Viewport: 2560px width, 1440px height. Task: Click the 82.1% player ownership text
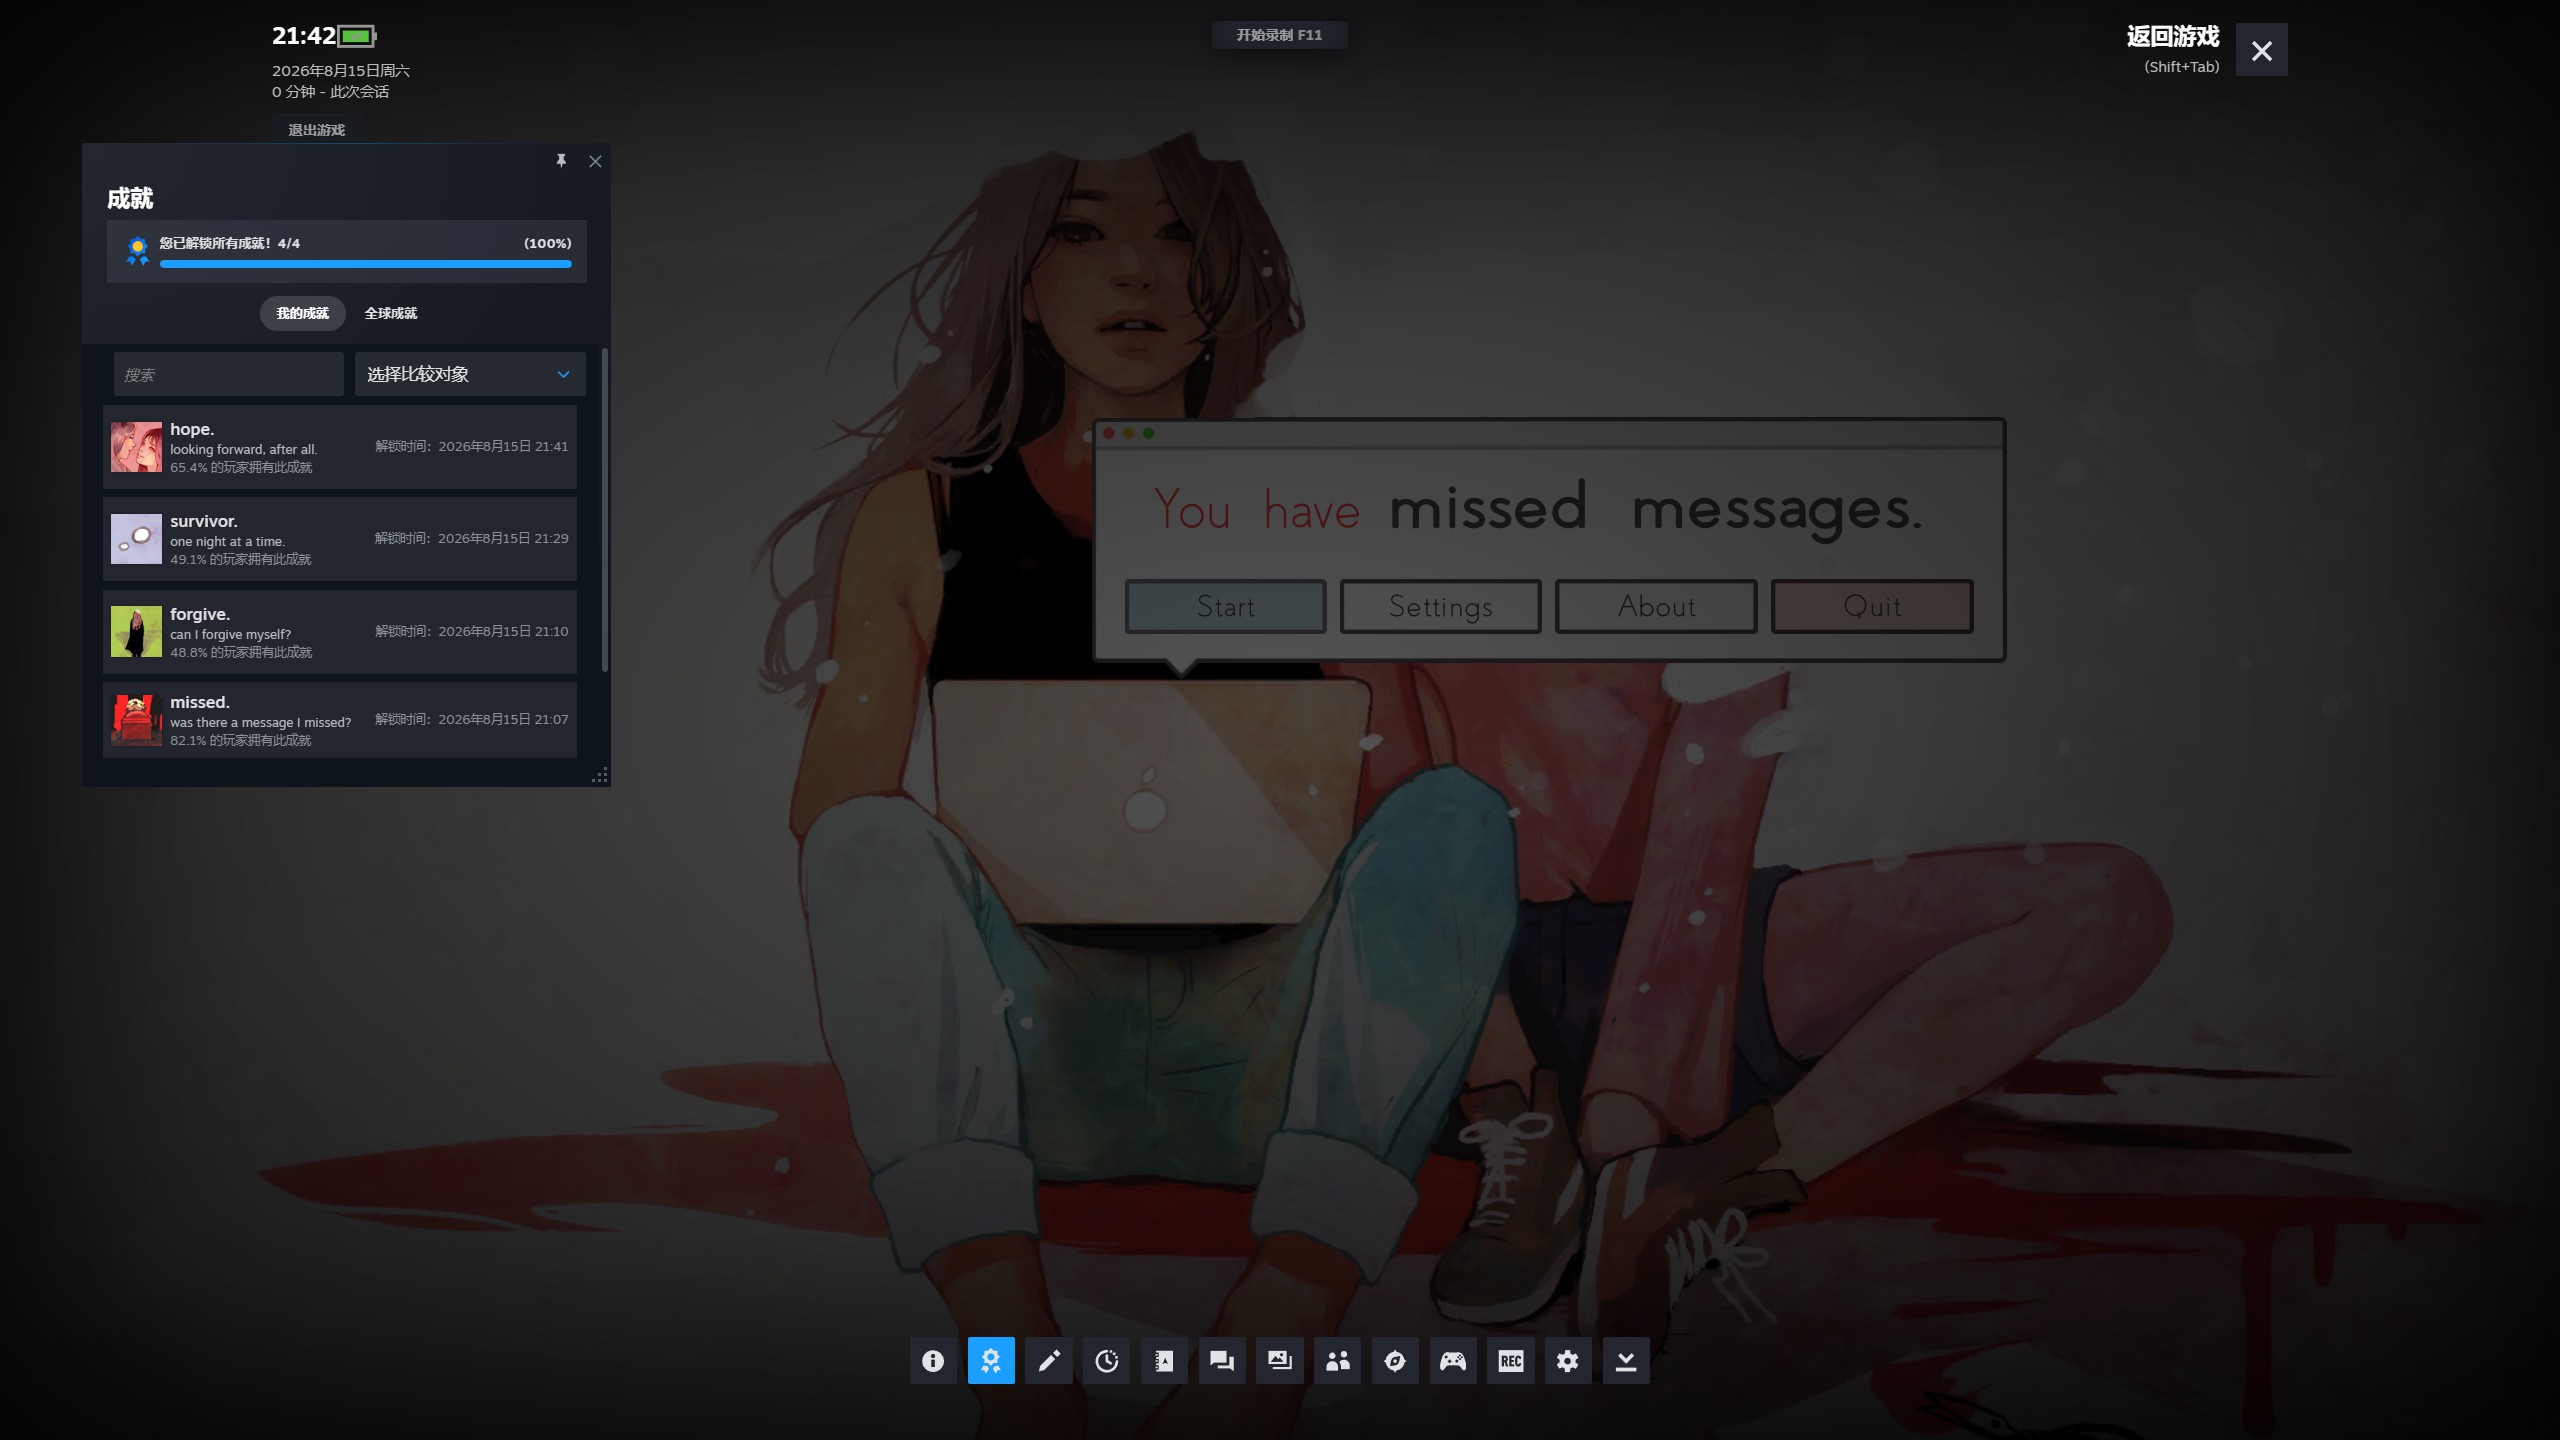pyautogui.click(x=241, y=740)
